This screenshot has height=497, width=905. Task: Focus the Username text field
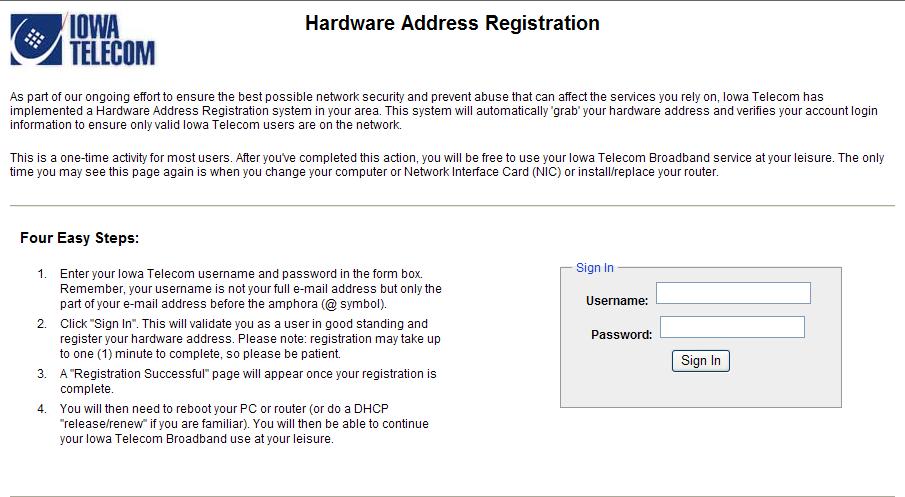pos(733,293)
